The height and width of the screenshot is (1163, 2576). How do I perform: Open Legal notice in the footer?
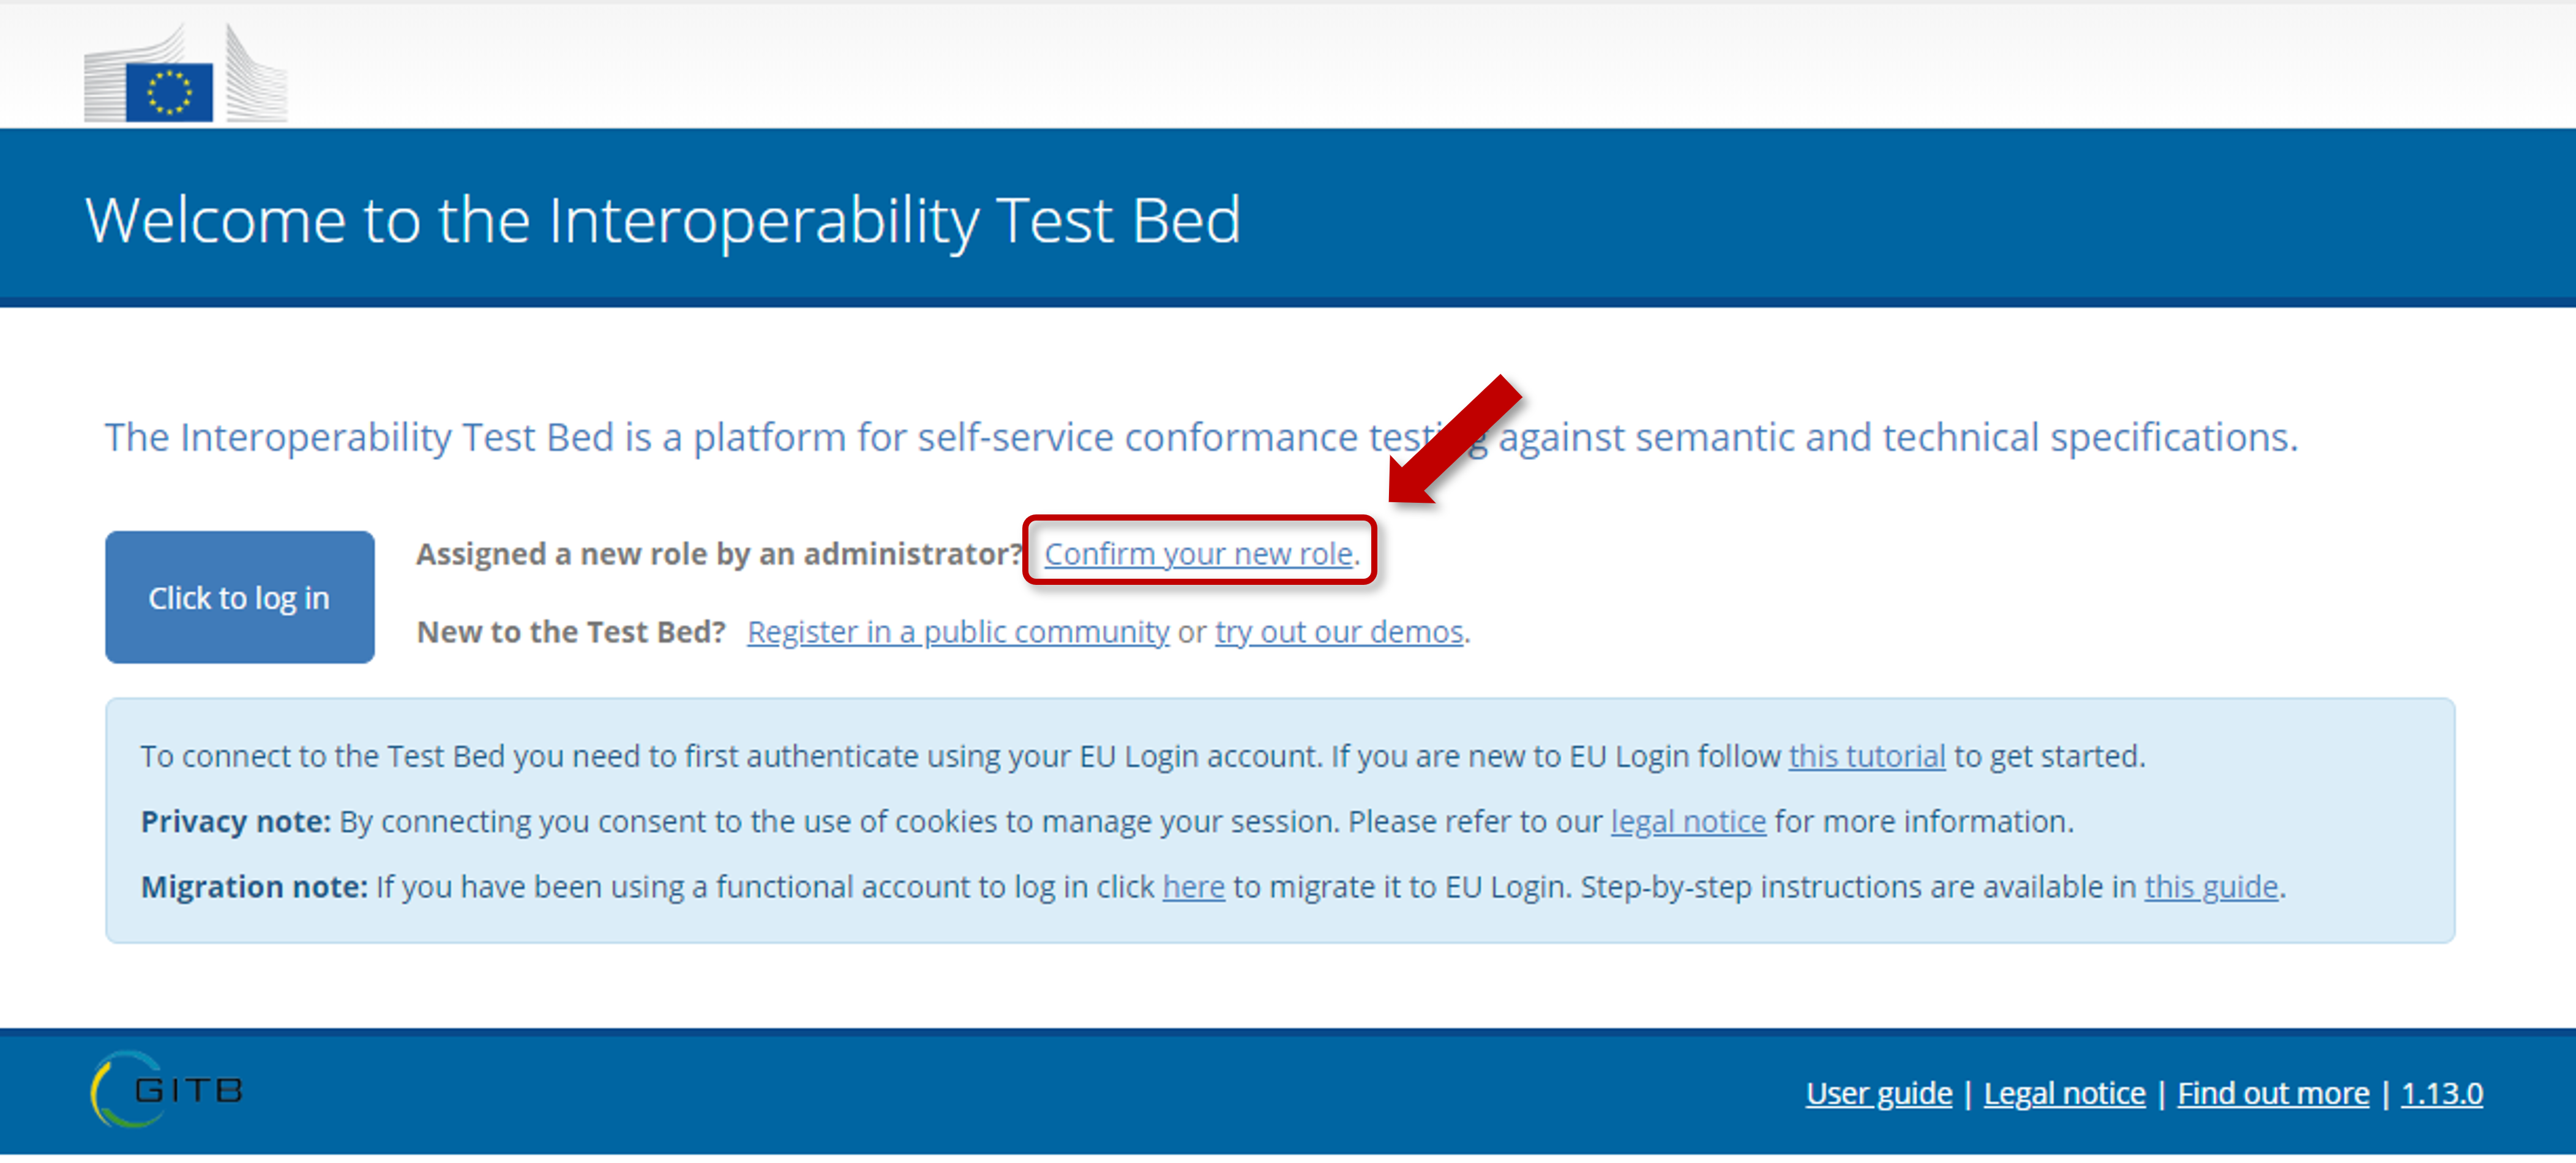2064,1093
